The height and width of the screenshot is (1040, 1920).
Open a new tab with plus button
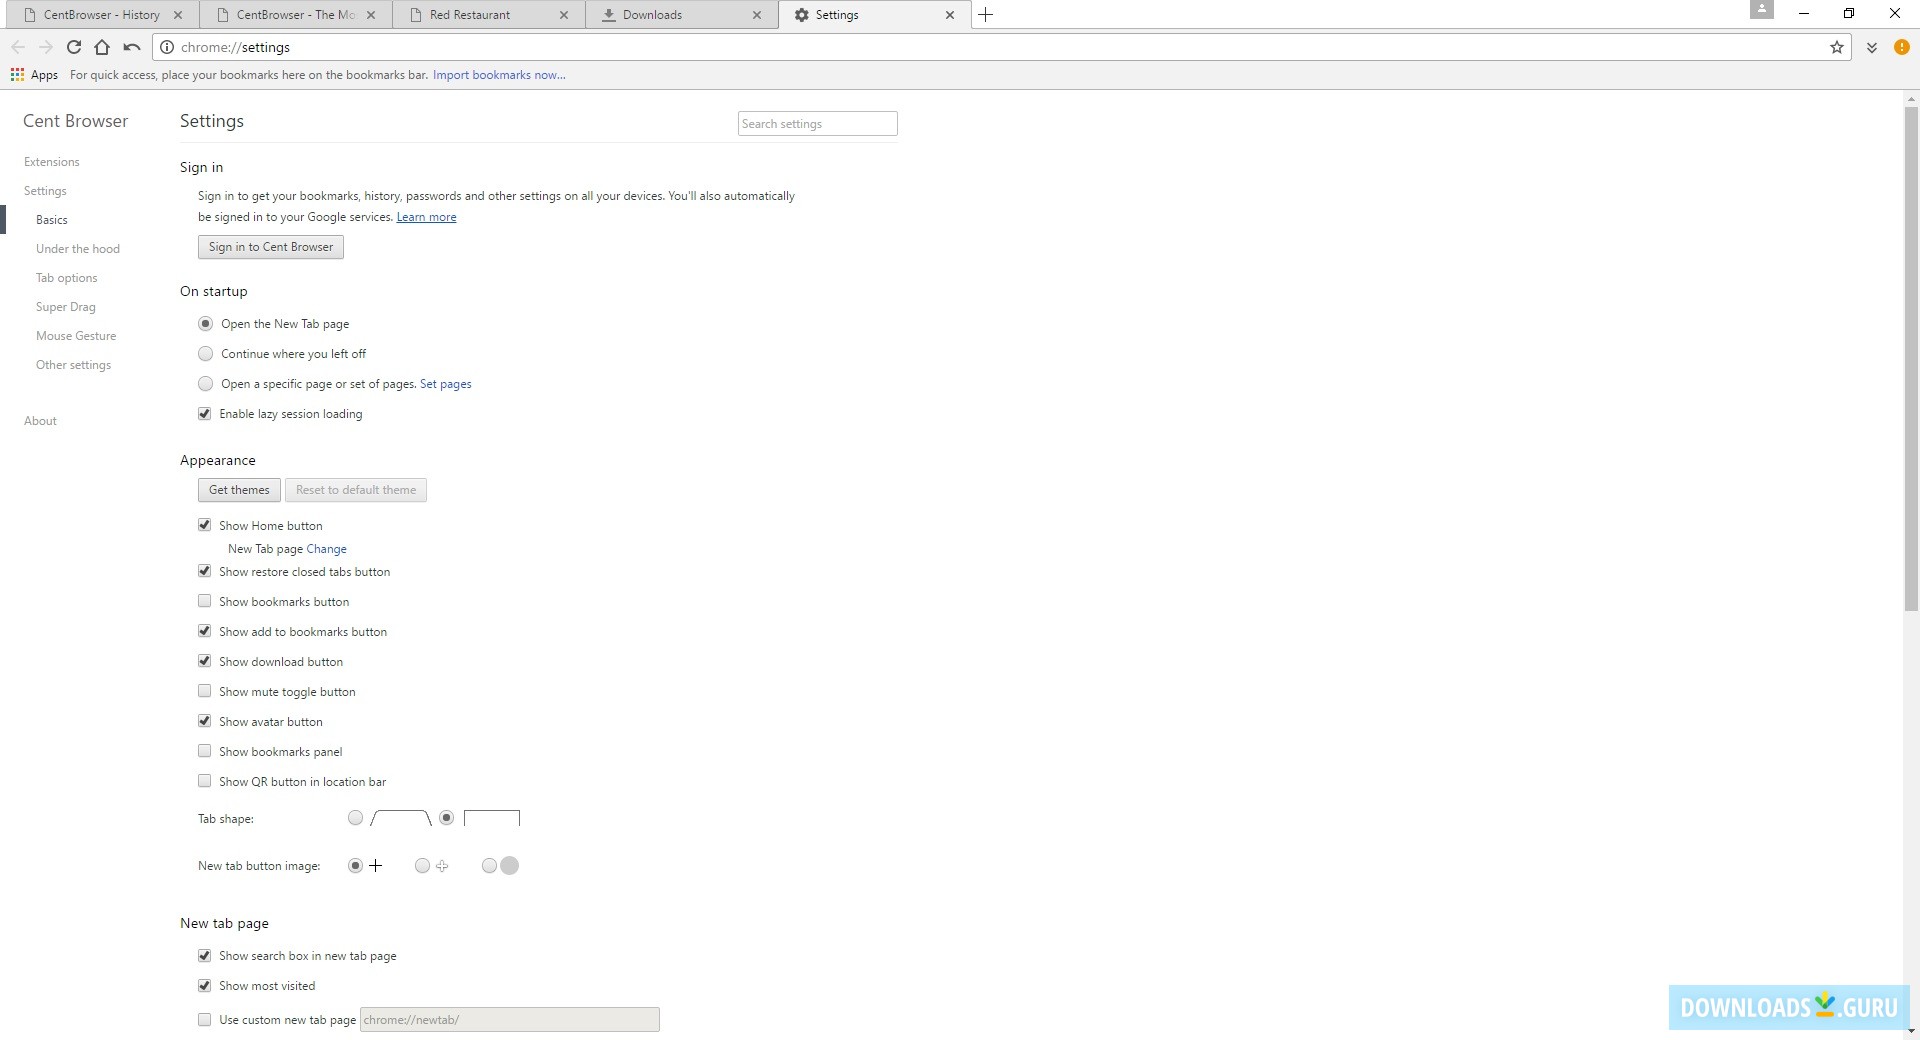click(x=985, y=14)
